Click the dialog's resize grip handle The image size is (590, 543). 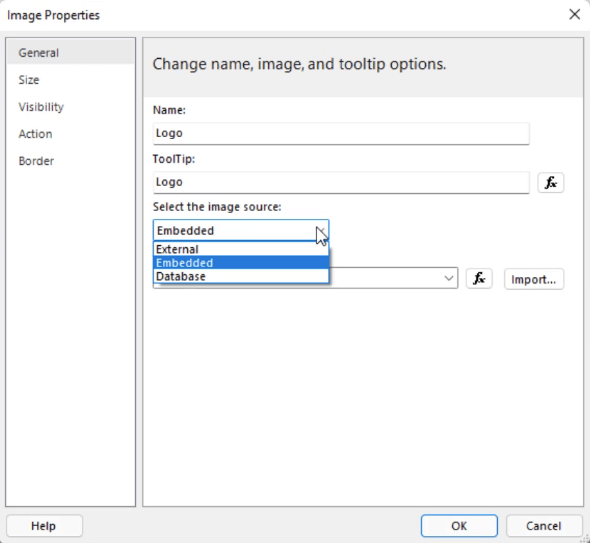pyautogui.click(x=586, y=539)
